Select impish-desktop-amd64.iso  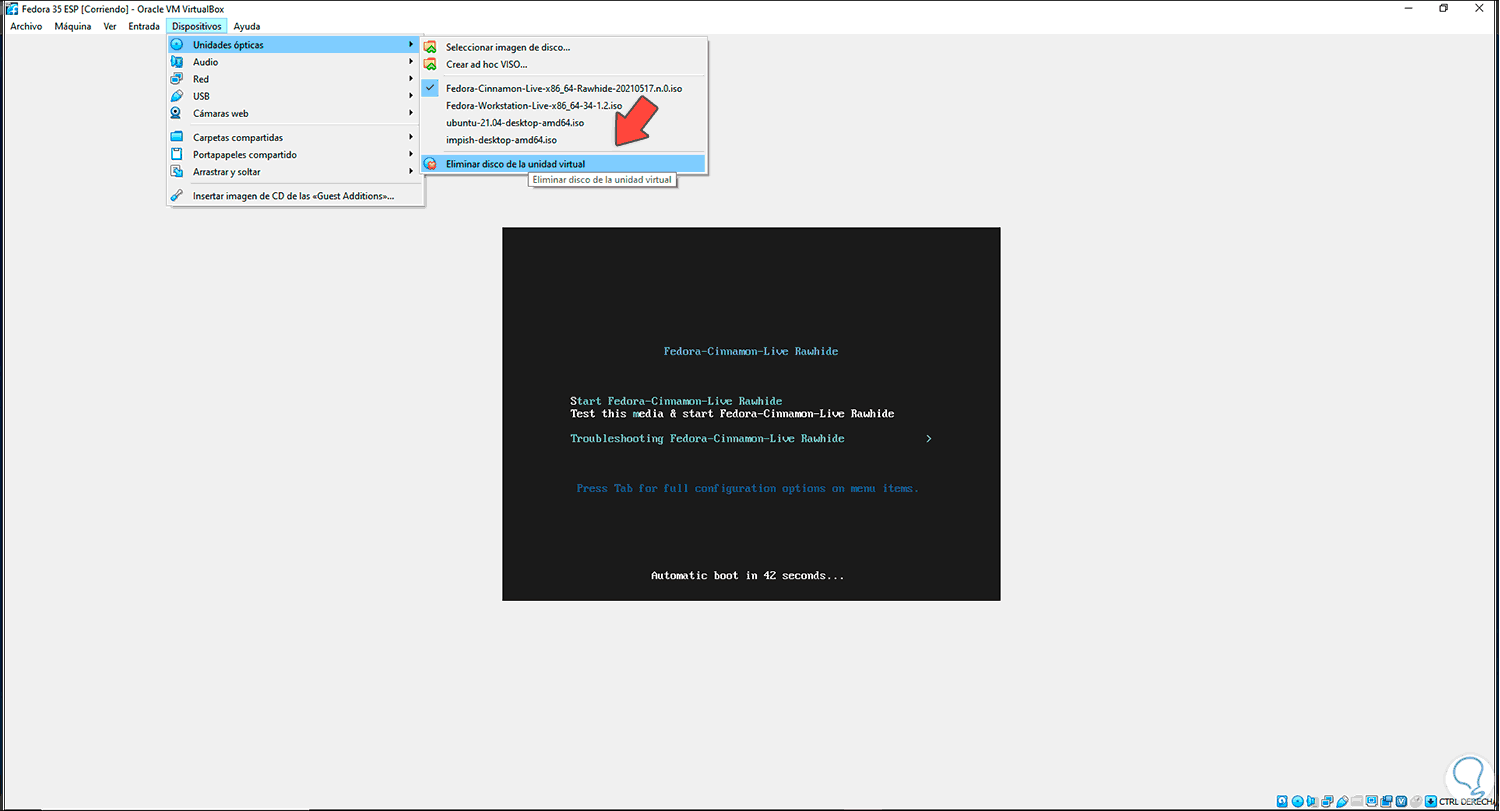563,140
